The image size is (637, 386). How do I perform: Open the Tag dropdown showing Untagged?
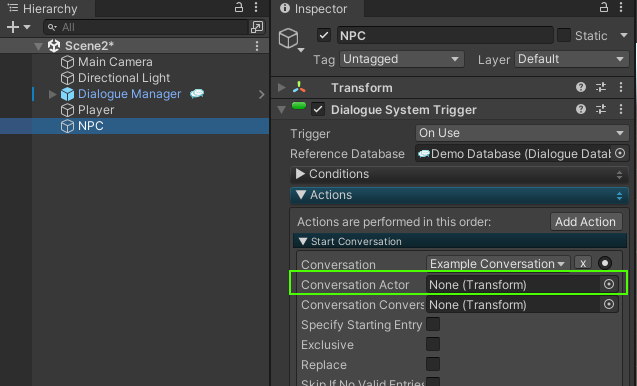402,59
